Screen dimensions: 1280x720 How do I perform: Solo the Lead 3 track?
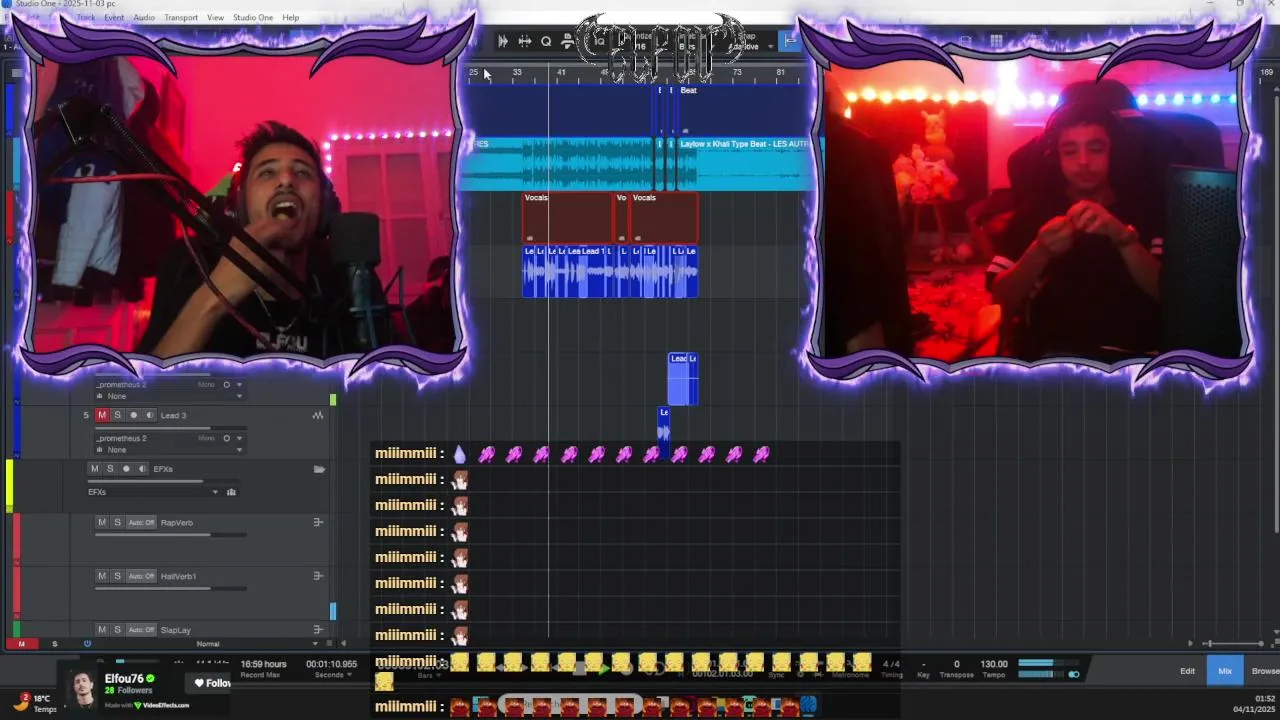pyautogui.click(x=117, y=415)
